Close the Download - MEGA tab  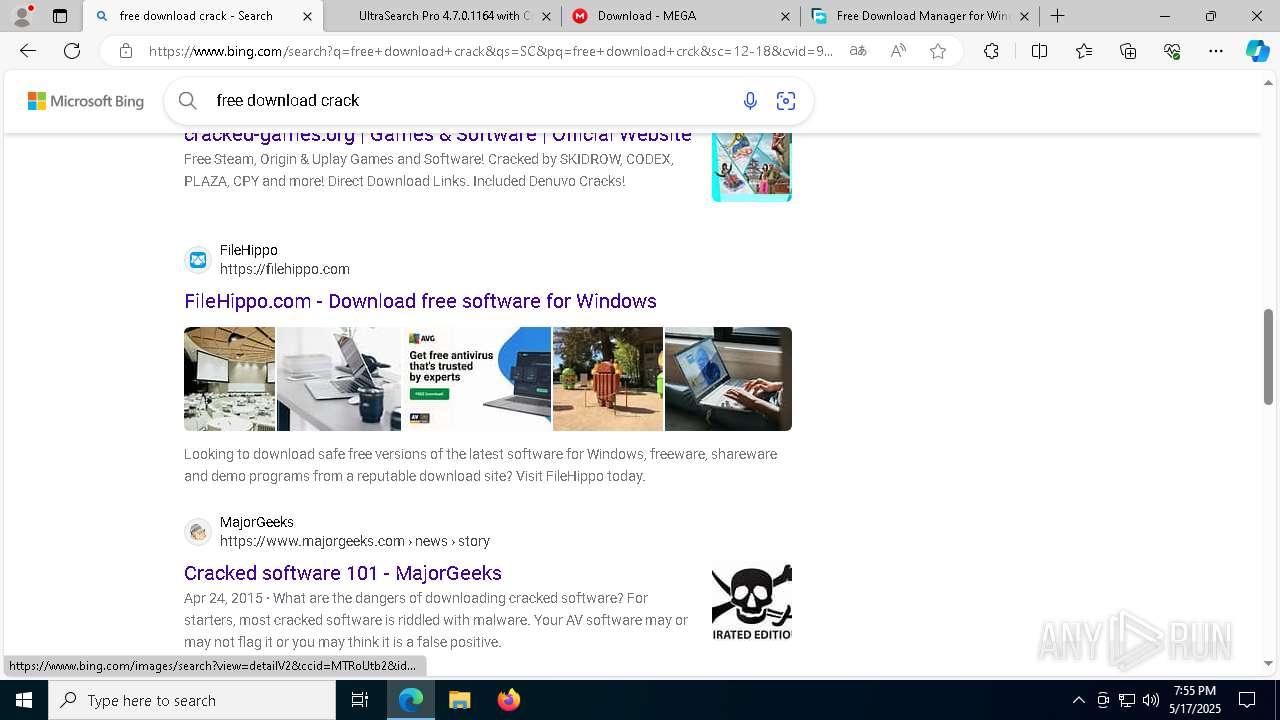pos(785,16)
